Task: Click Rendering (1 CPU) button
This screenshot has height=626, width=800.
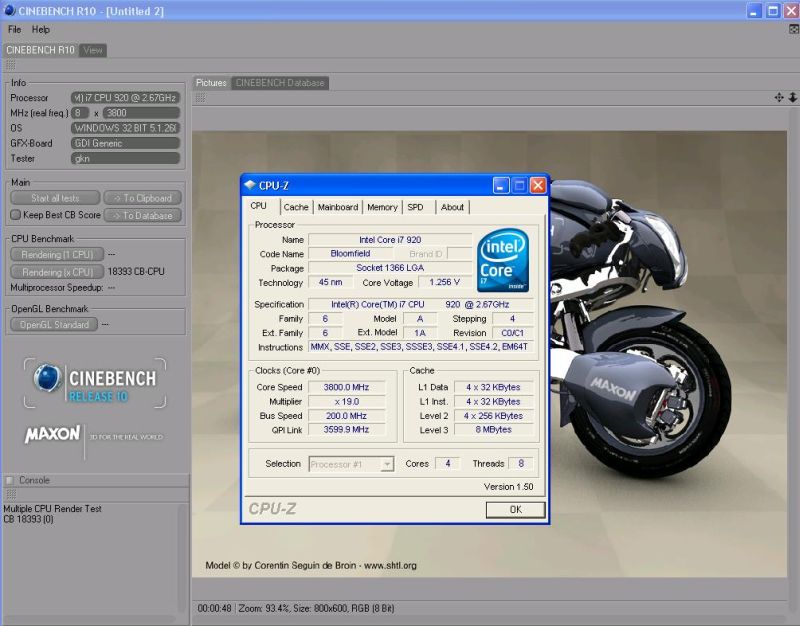Action: (57, 254)
